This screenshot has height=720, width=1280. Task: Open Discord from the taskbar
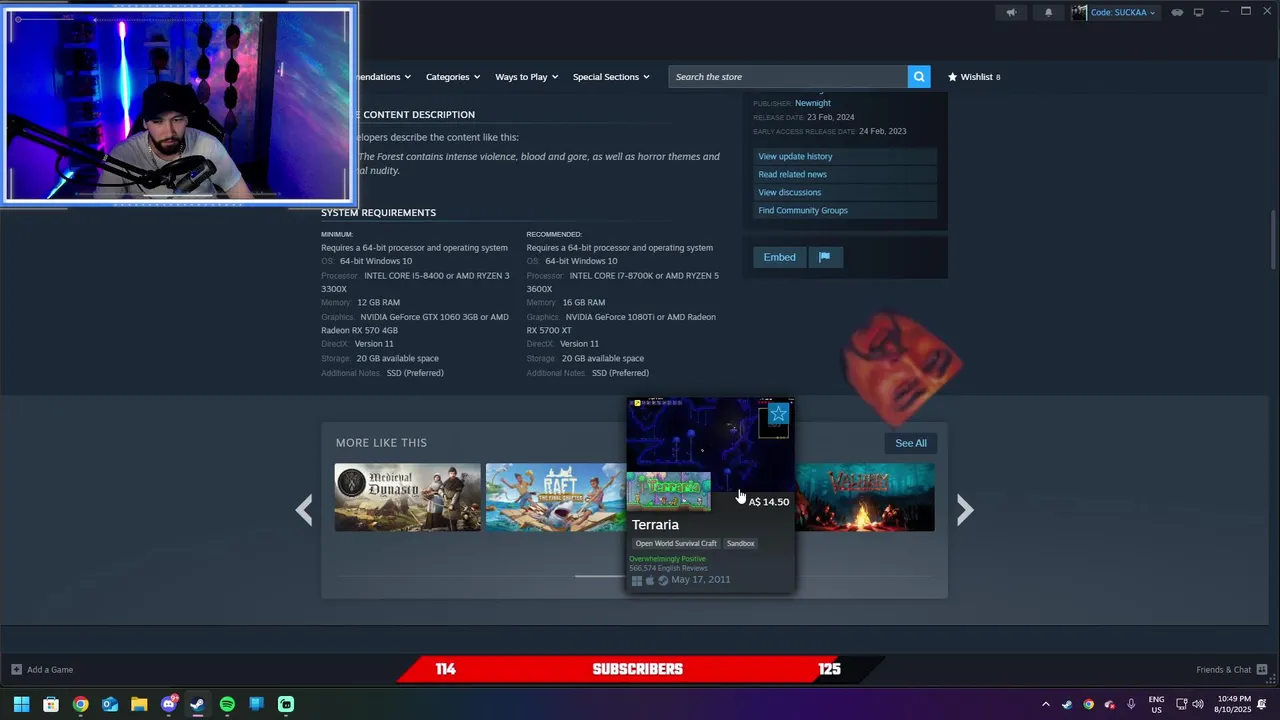point(169,704)
